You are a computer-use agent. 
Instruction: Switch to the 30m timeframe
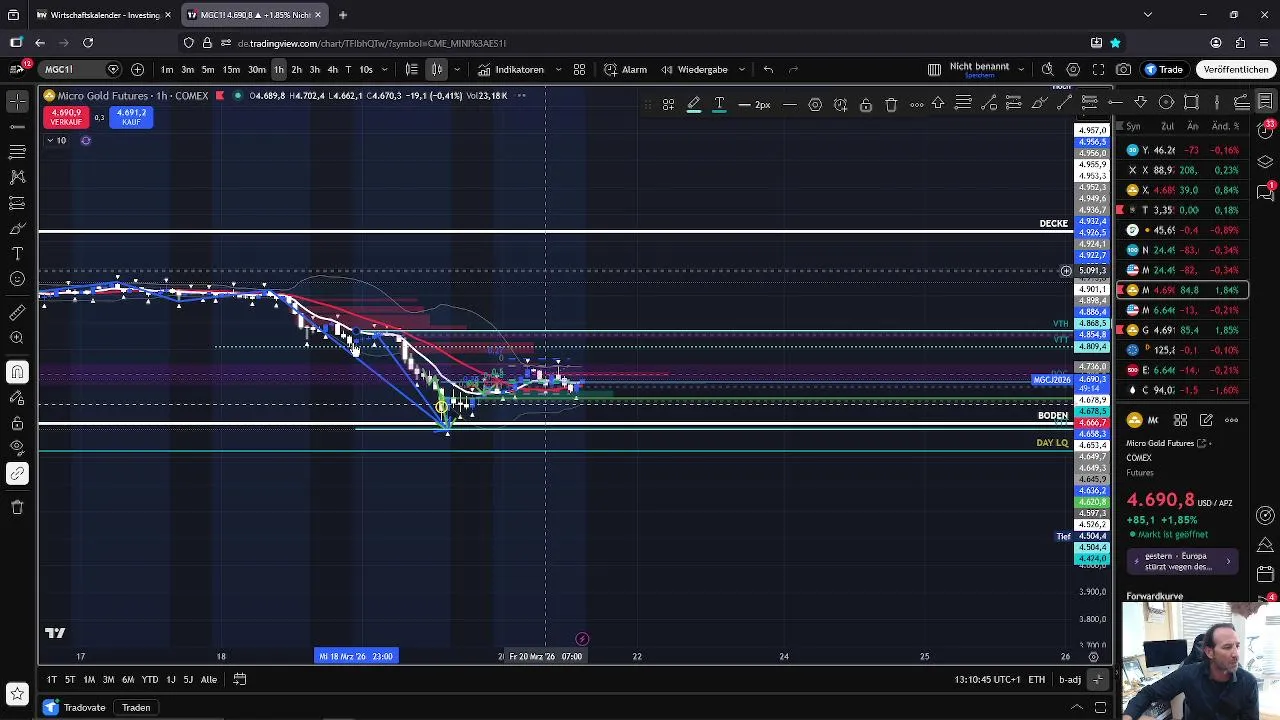click(257, 69)
